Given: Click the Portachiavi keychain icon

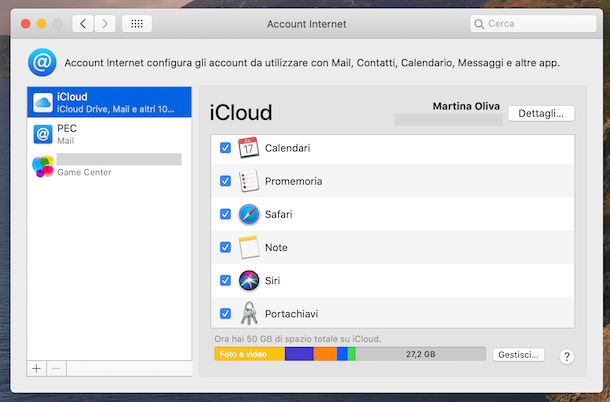Looking at the screenshot, I should click(x=249, y=313).
